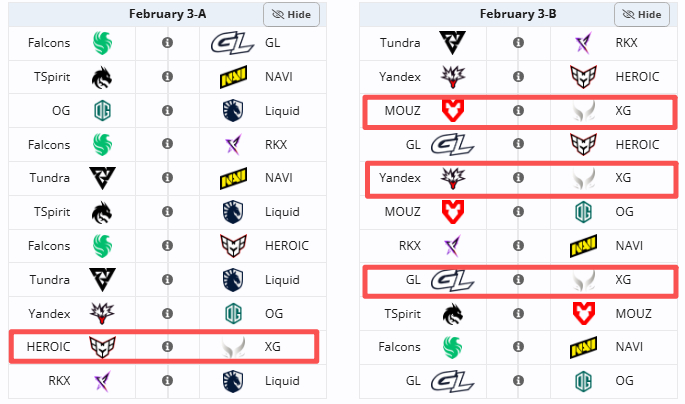The width and height of the screenshot is (685, 404).
Task: Open info icon for Falcons vs NAVI match
Action: pos(519,347)
